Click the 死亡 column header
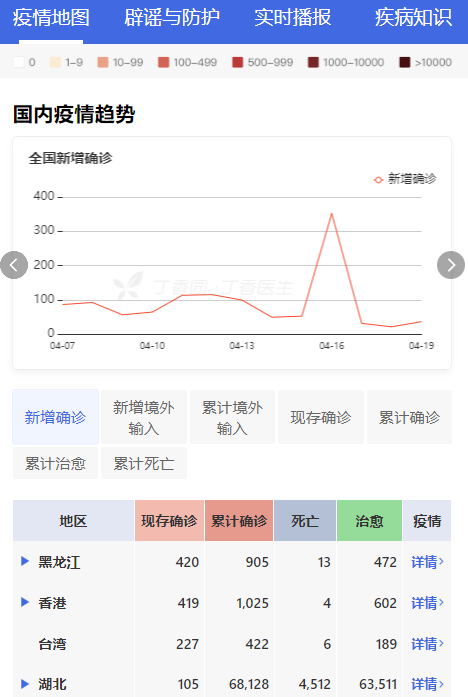 pyautogui.click(x=305, y=521)
